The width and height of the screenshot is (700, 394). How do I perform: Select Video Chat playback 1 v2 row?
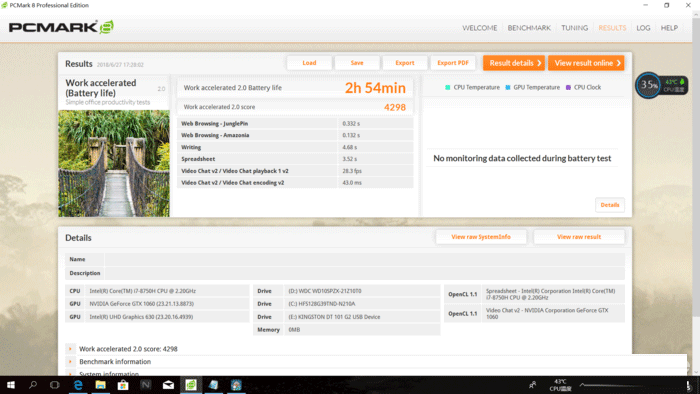[x=295, y=171]
